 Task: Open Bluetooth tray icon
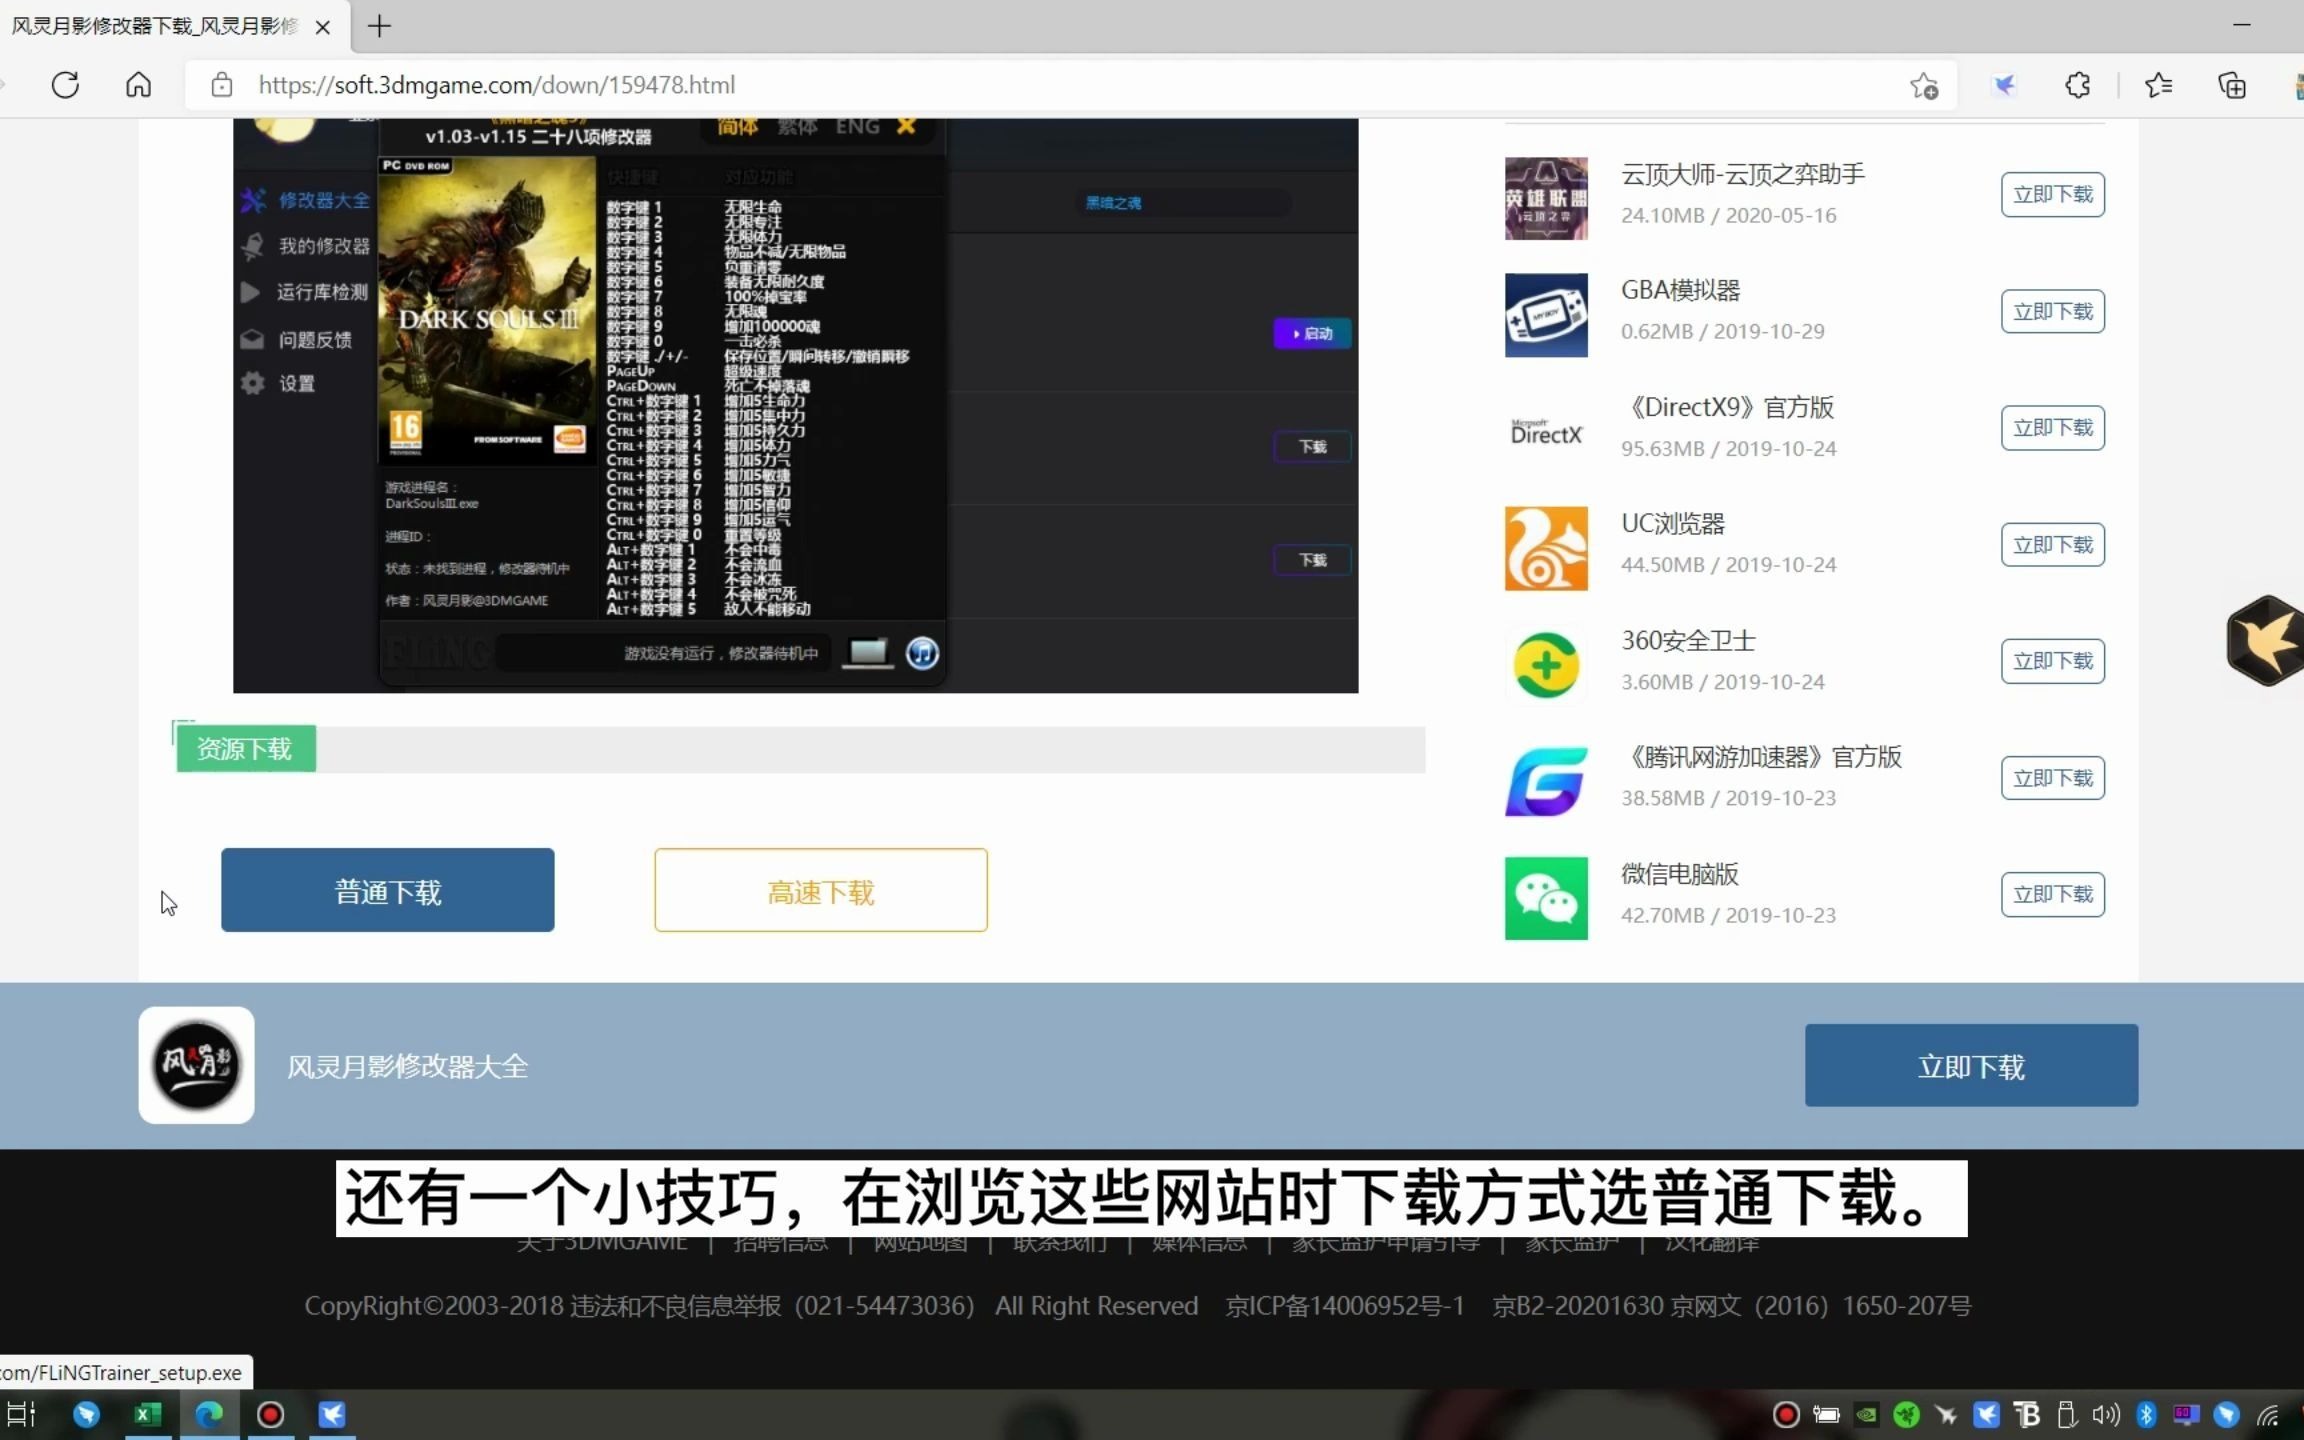click(x=2146, y=1414)
